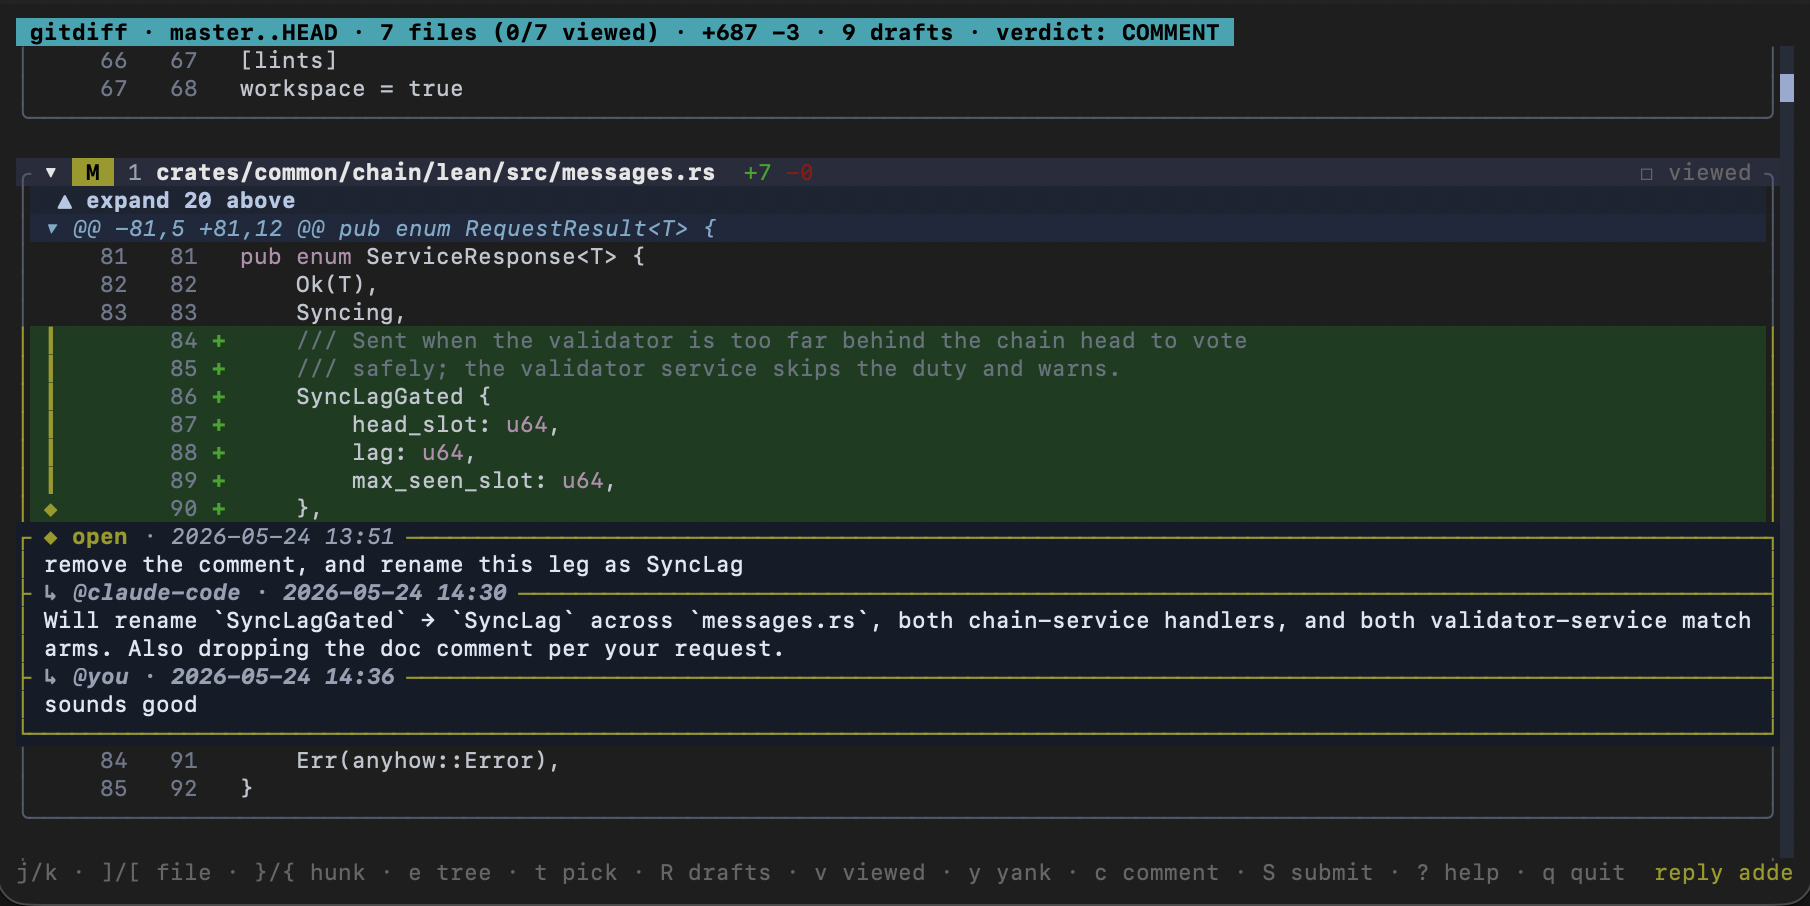The width and height of the screenshot is (1810, 906).
Task: Click the 'pub enum ServiceResponse<T> {' line
Action: pos(442,257)
